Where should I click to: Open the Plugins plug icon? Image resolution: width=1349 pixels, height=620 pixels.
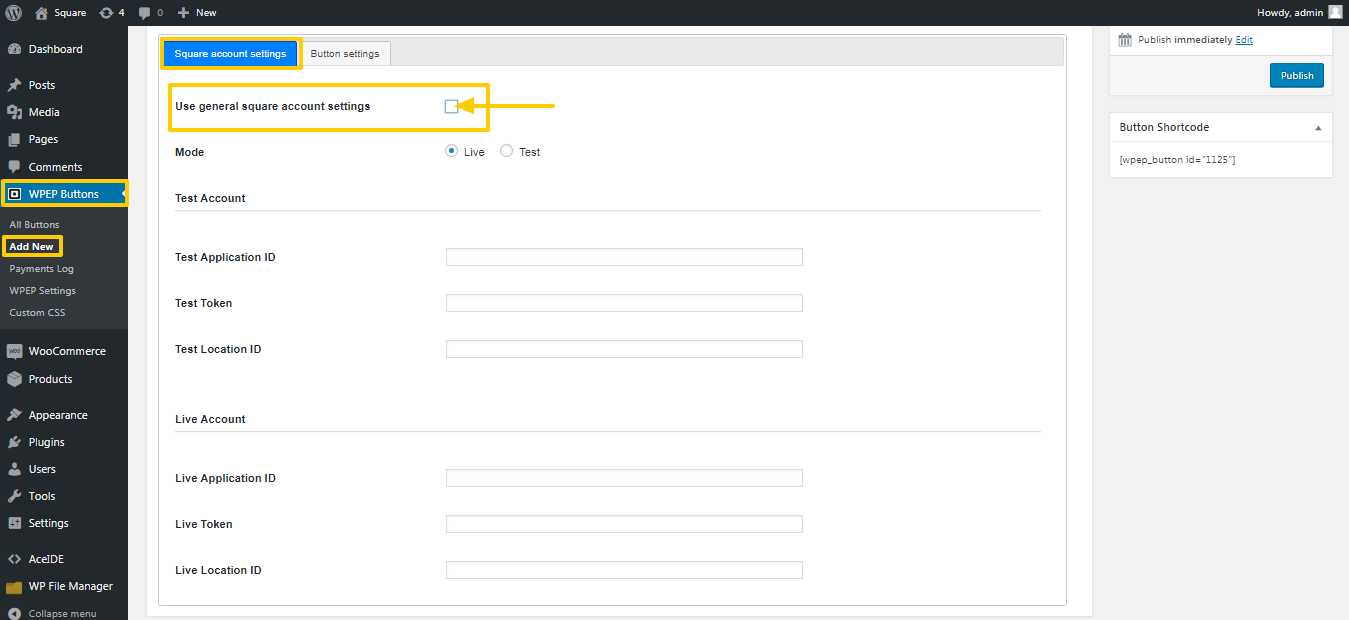pyautogui.click(x=14, y=442)
